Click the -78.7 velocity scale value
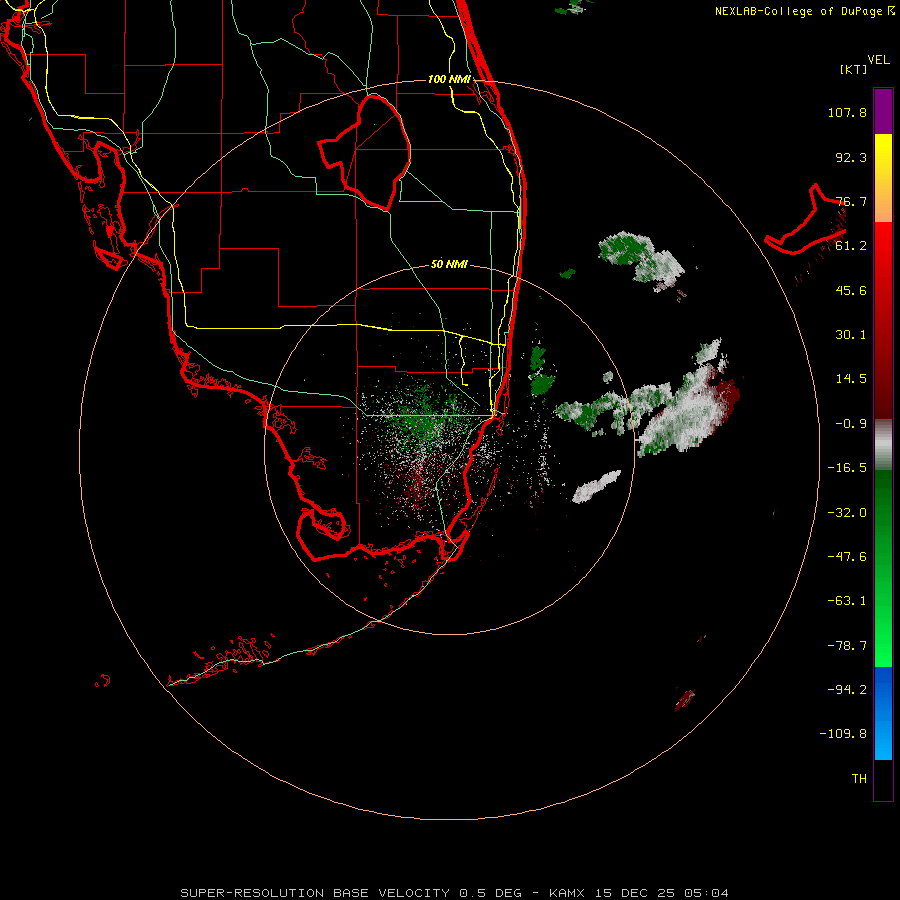Image resolution: width=900 pixels, height=900 pixels. [x=847, y=646]
